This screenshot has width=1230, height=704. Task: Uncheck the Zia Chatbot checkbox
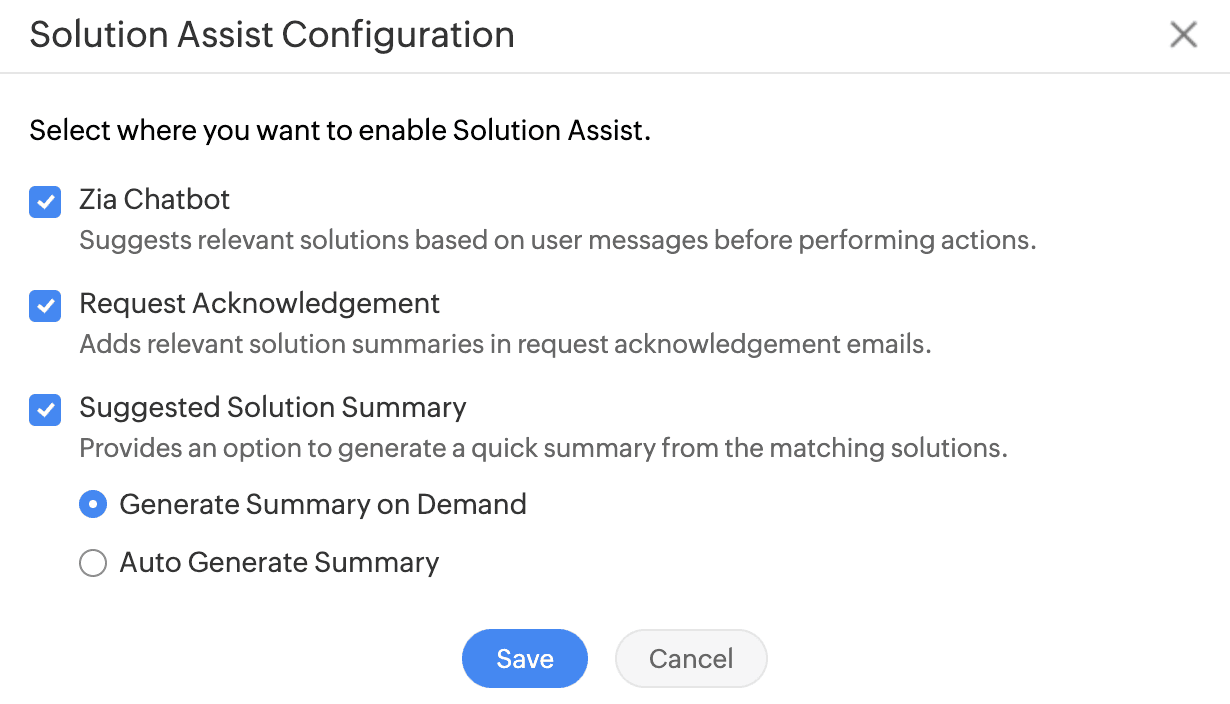[45, 203]
